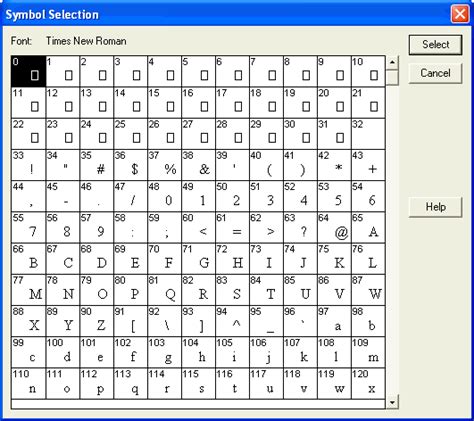Select the less-than sign cell 60
This screenshot has width=474, height=421.
(199, 227)
